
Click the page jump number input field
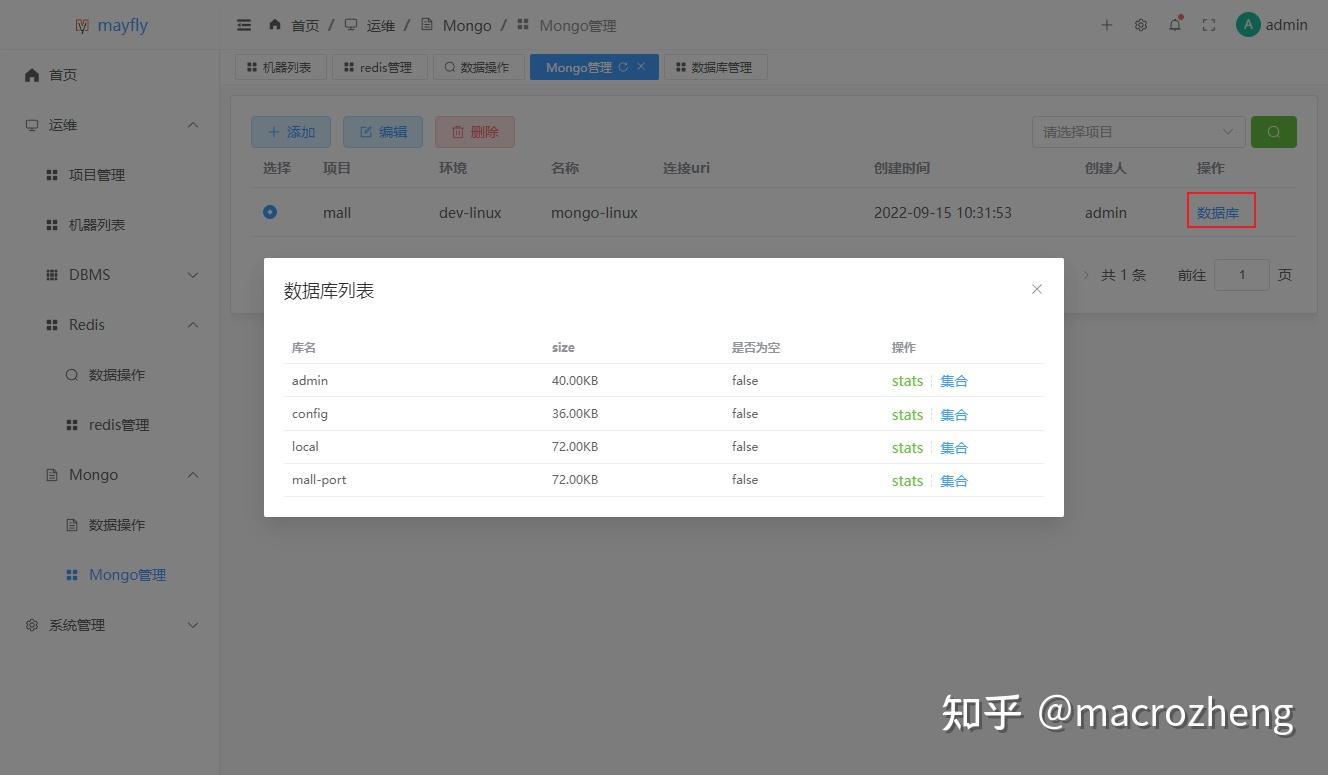[1242, 274]
